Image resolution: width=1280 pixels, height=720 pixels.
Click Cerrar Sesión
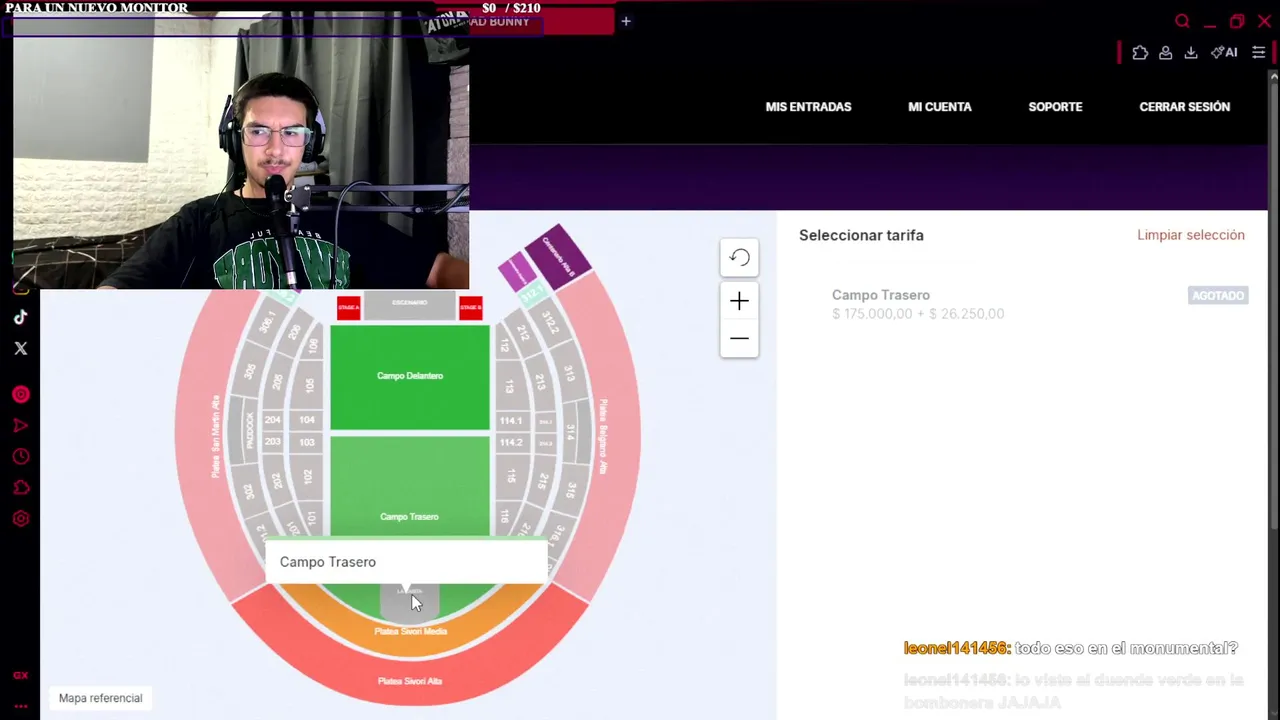point(1184,107)
